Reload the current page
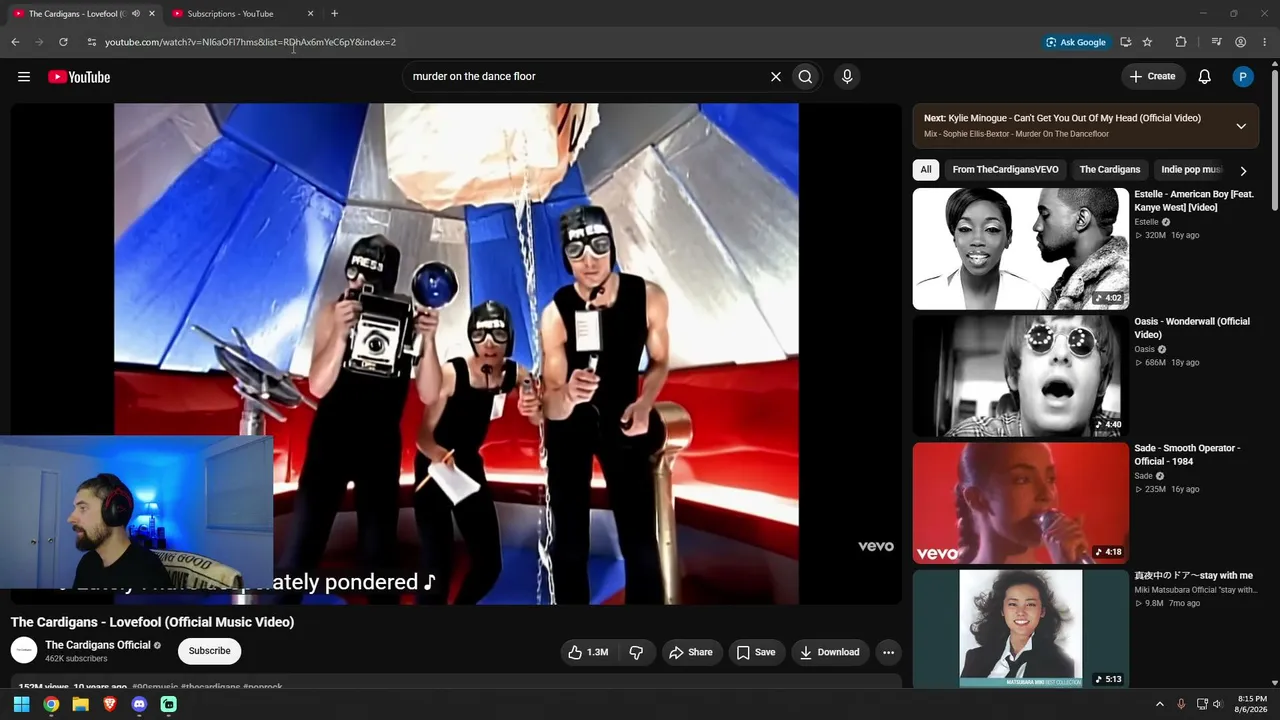Image resolution: width=1280 pixels, height=720 pixels. click(63, 42)
